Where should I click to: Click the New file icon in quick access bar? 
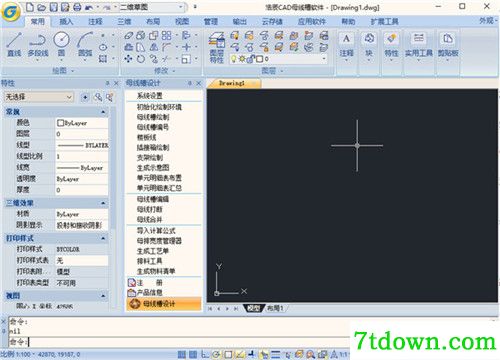tap(30, 7)
